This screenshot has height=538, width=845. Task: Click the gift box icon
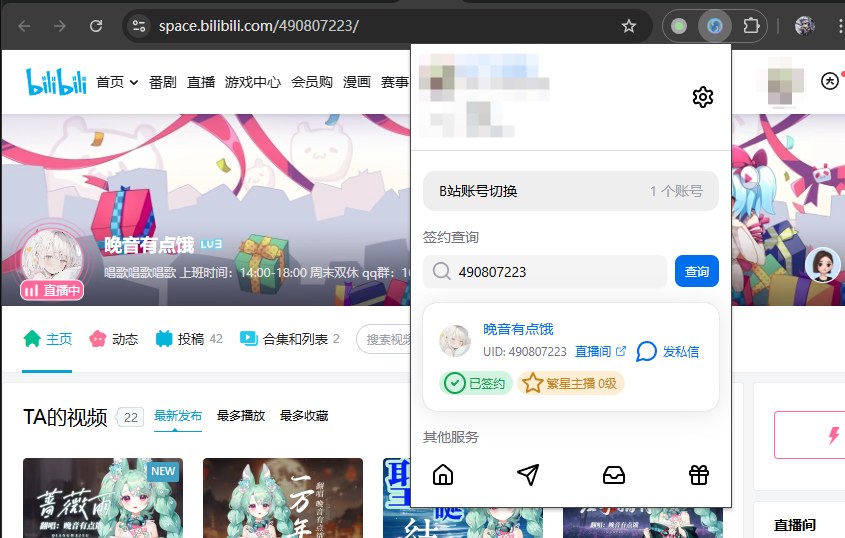699,475
